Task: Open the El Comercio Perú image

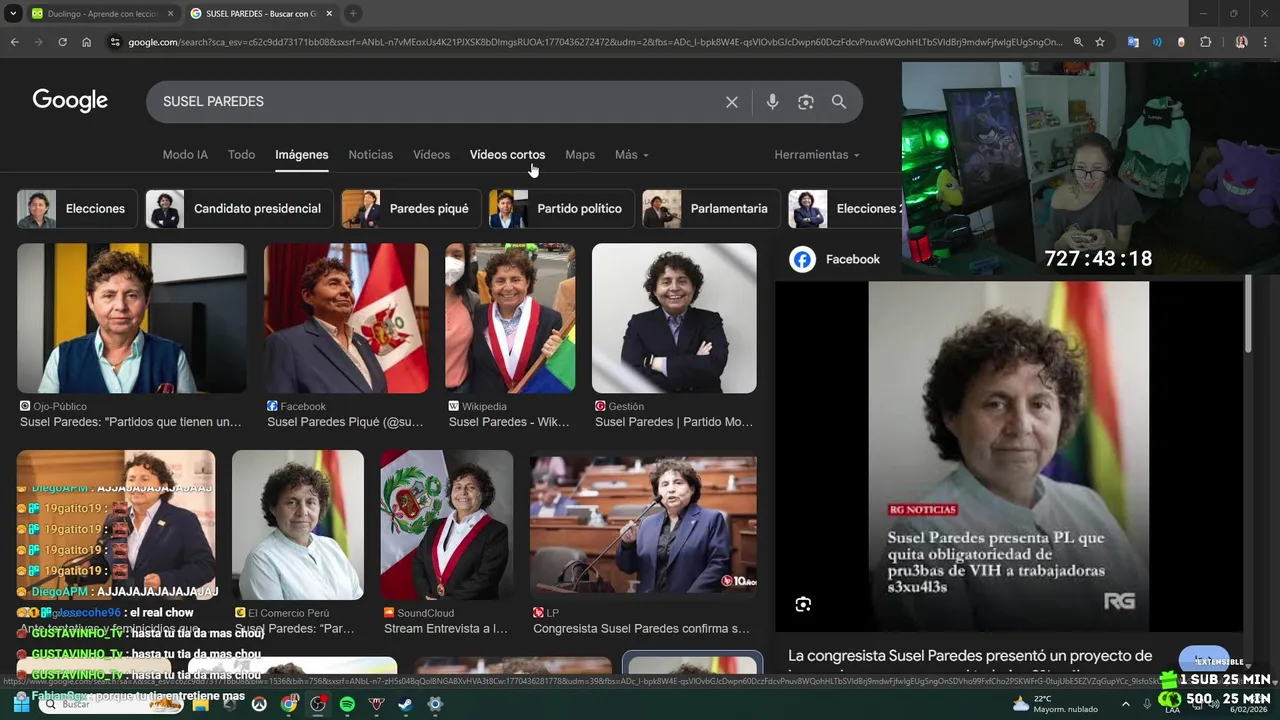Action: [x=298, y=525]
